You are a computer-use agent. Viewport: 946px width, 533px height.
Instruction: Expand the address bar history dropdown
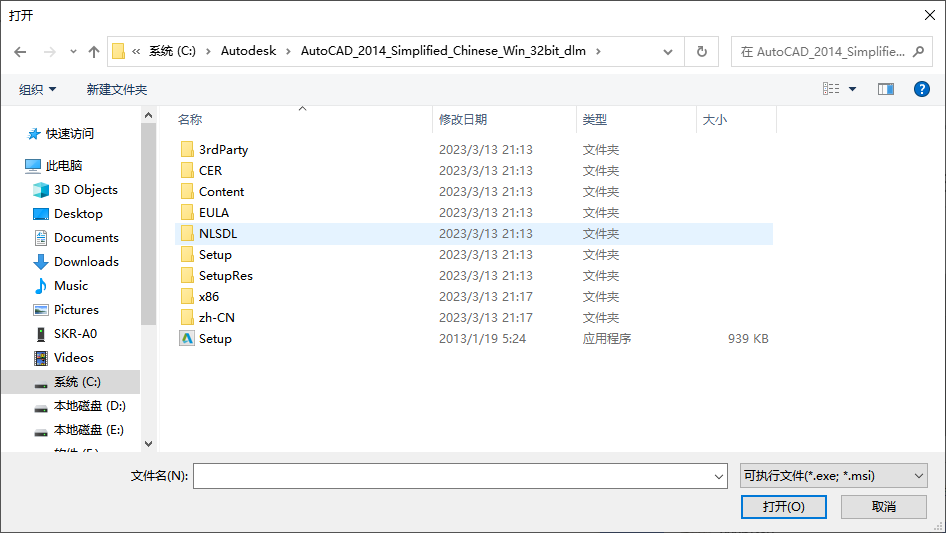[668, 51]
